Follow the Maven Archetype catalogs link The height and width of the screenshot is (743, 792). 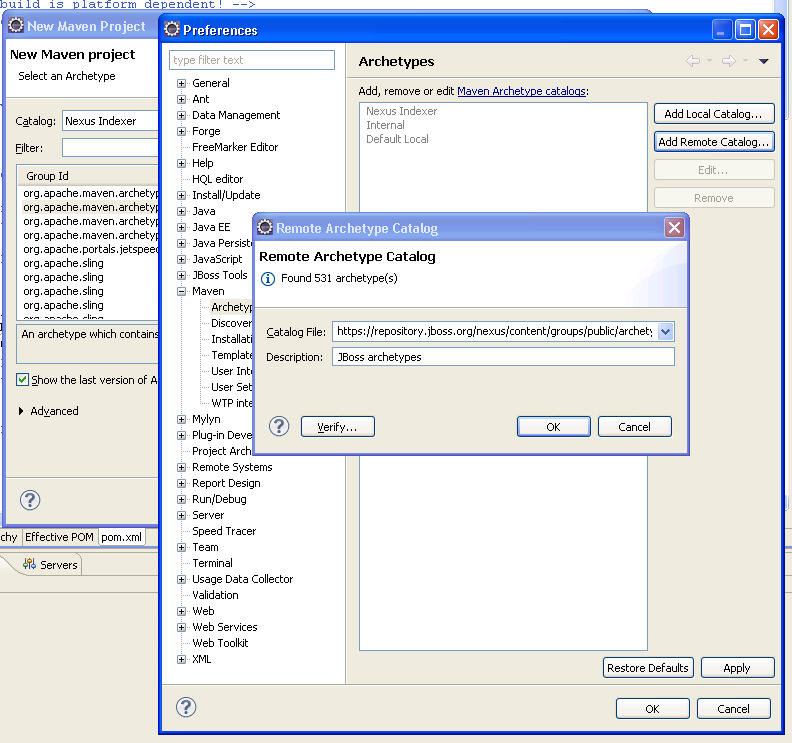[x=521, y=91]
